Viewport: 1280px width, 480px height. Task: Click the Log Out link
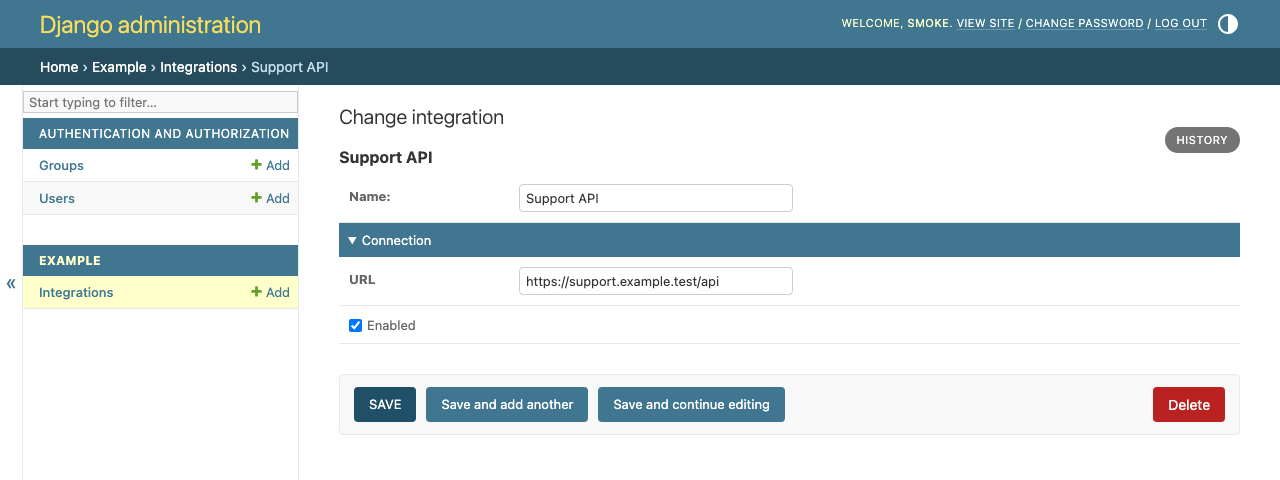1181,24
